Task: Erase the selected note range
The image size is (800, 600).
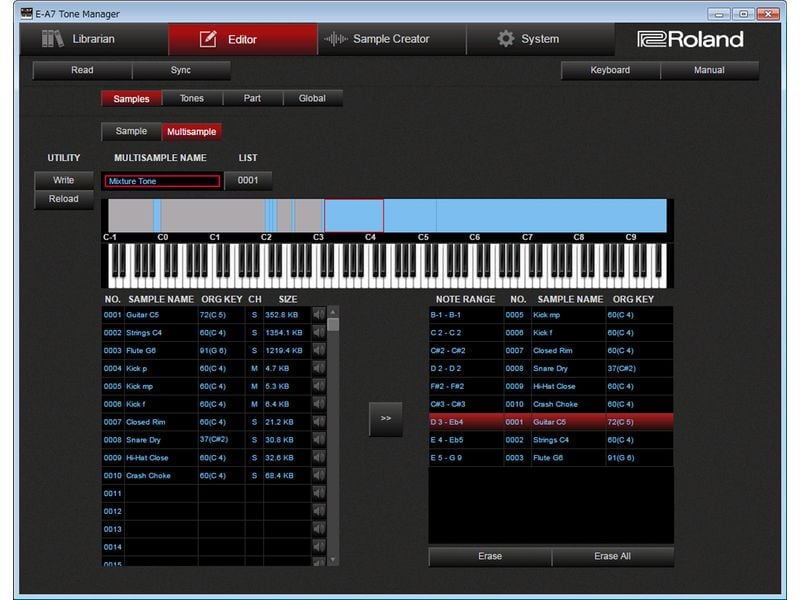Action: [x=490, y=556]
